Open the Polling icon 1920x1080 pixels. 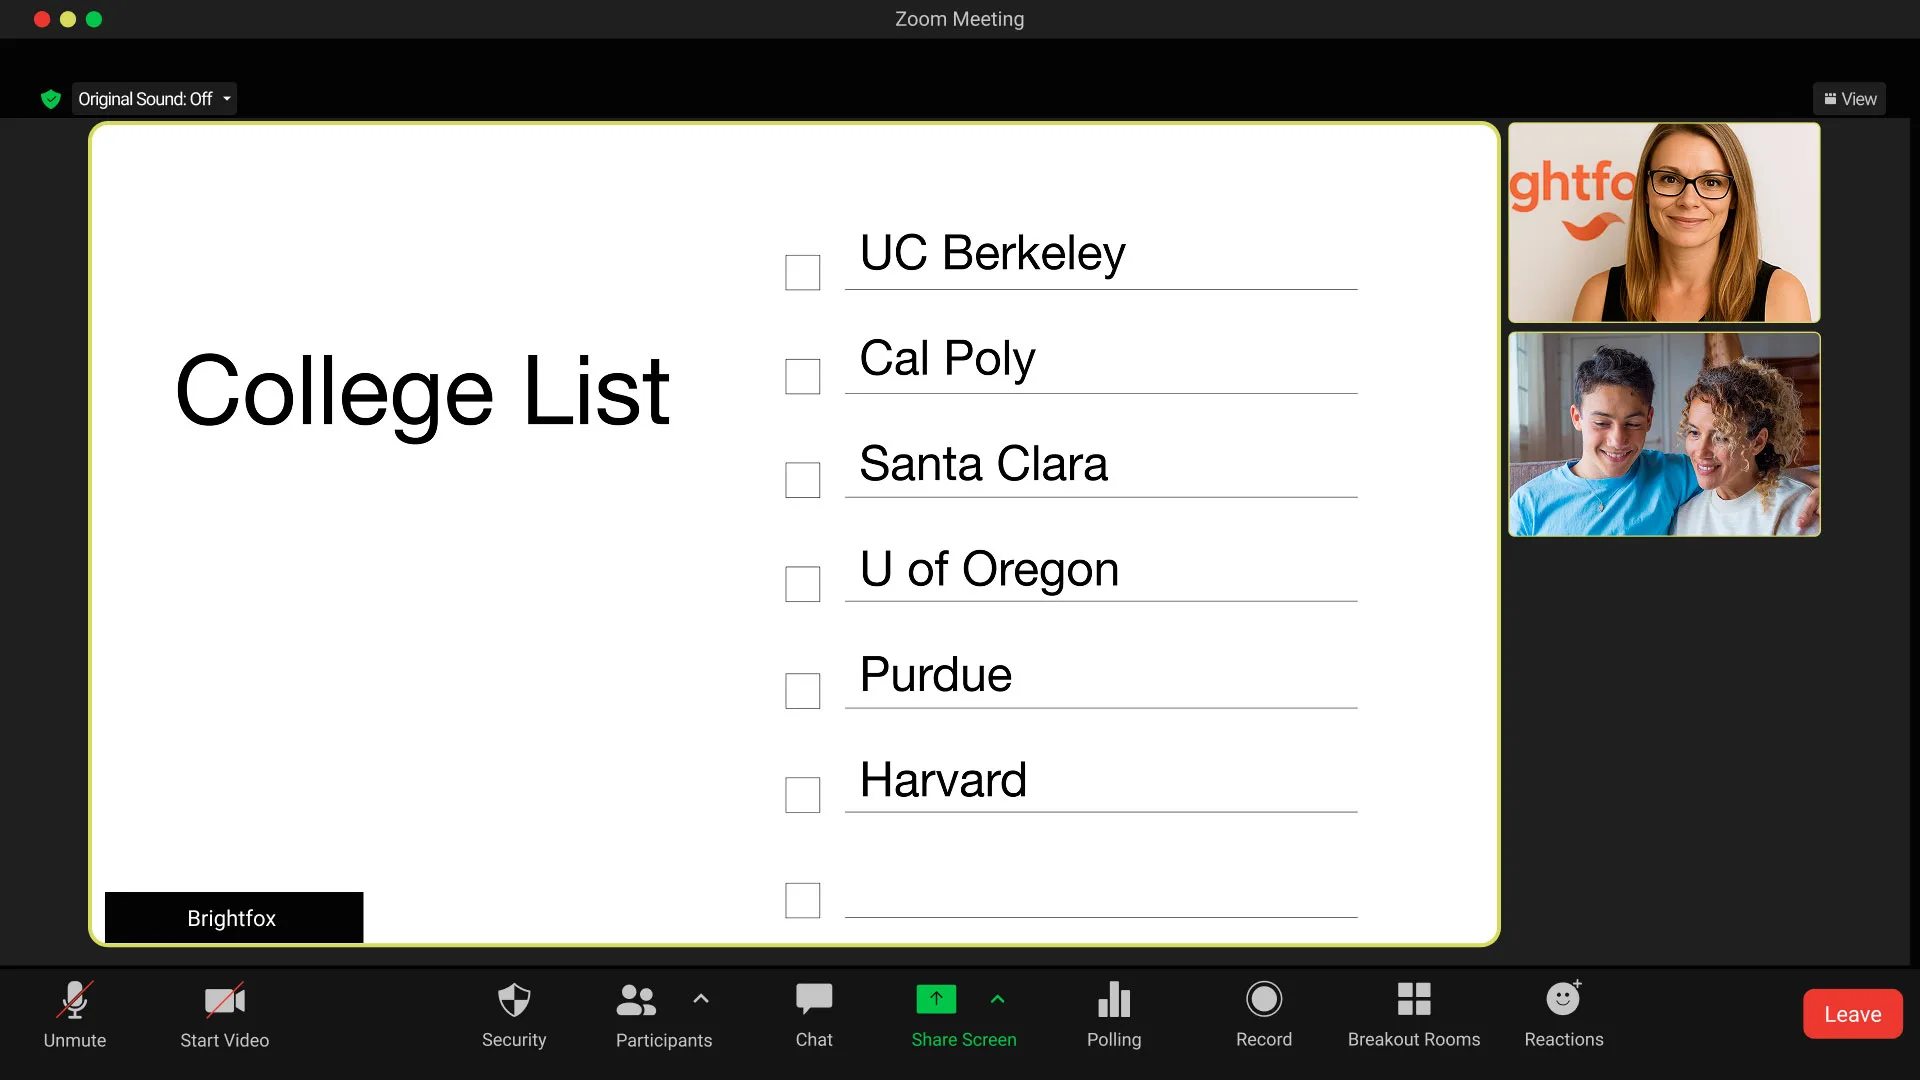(x=1114, y=1012)
